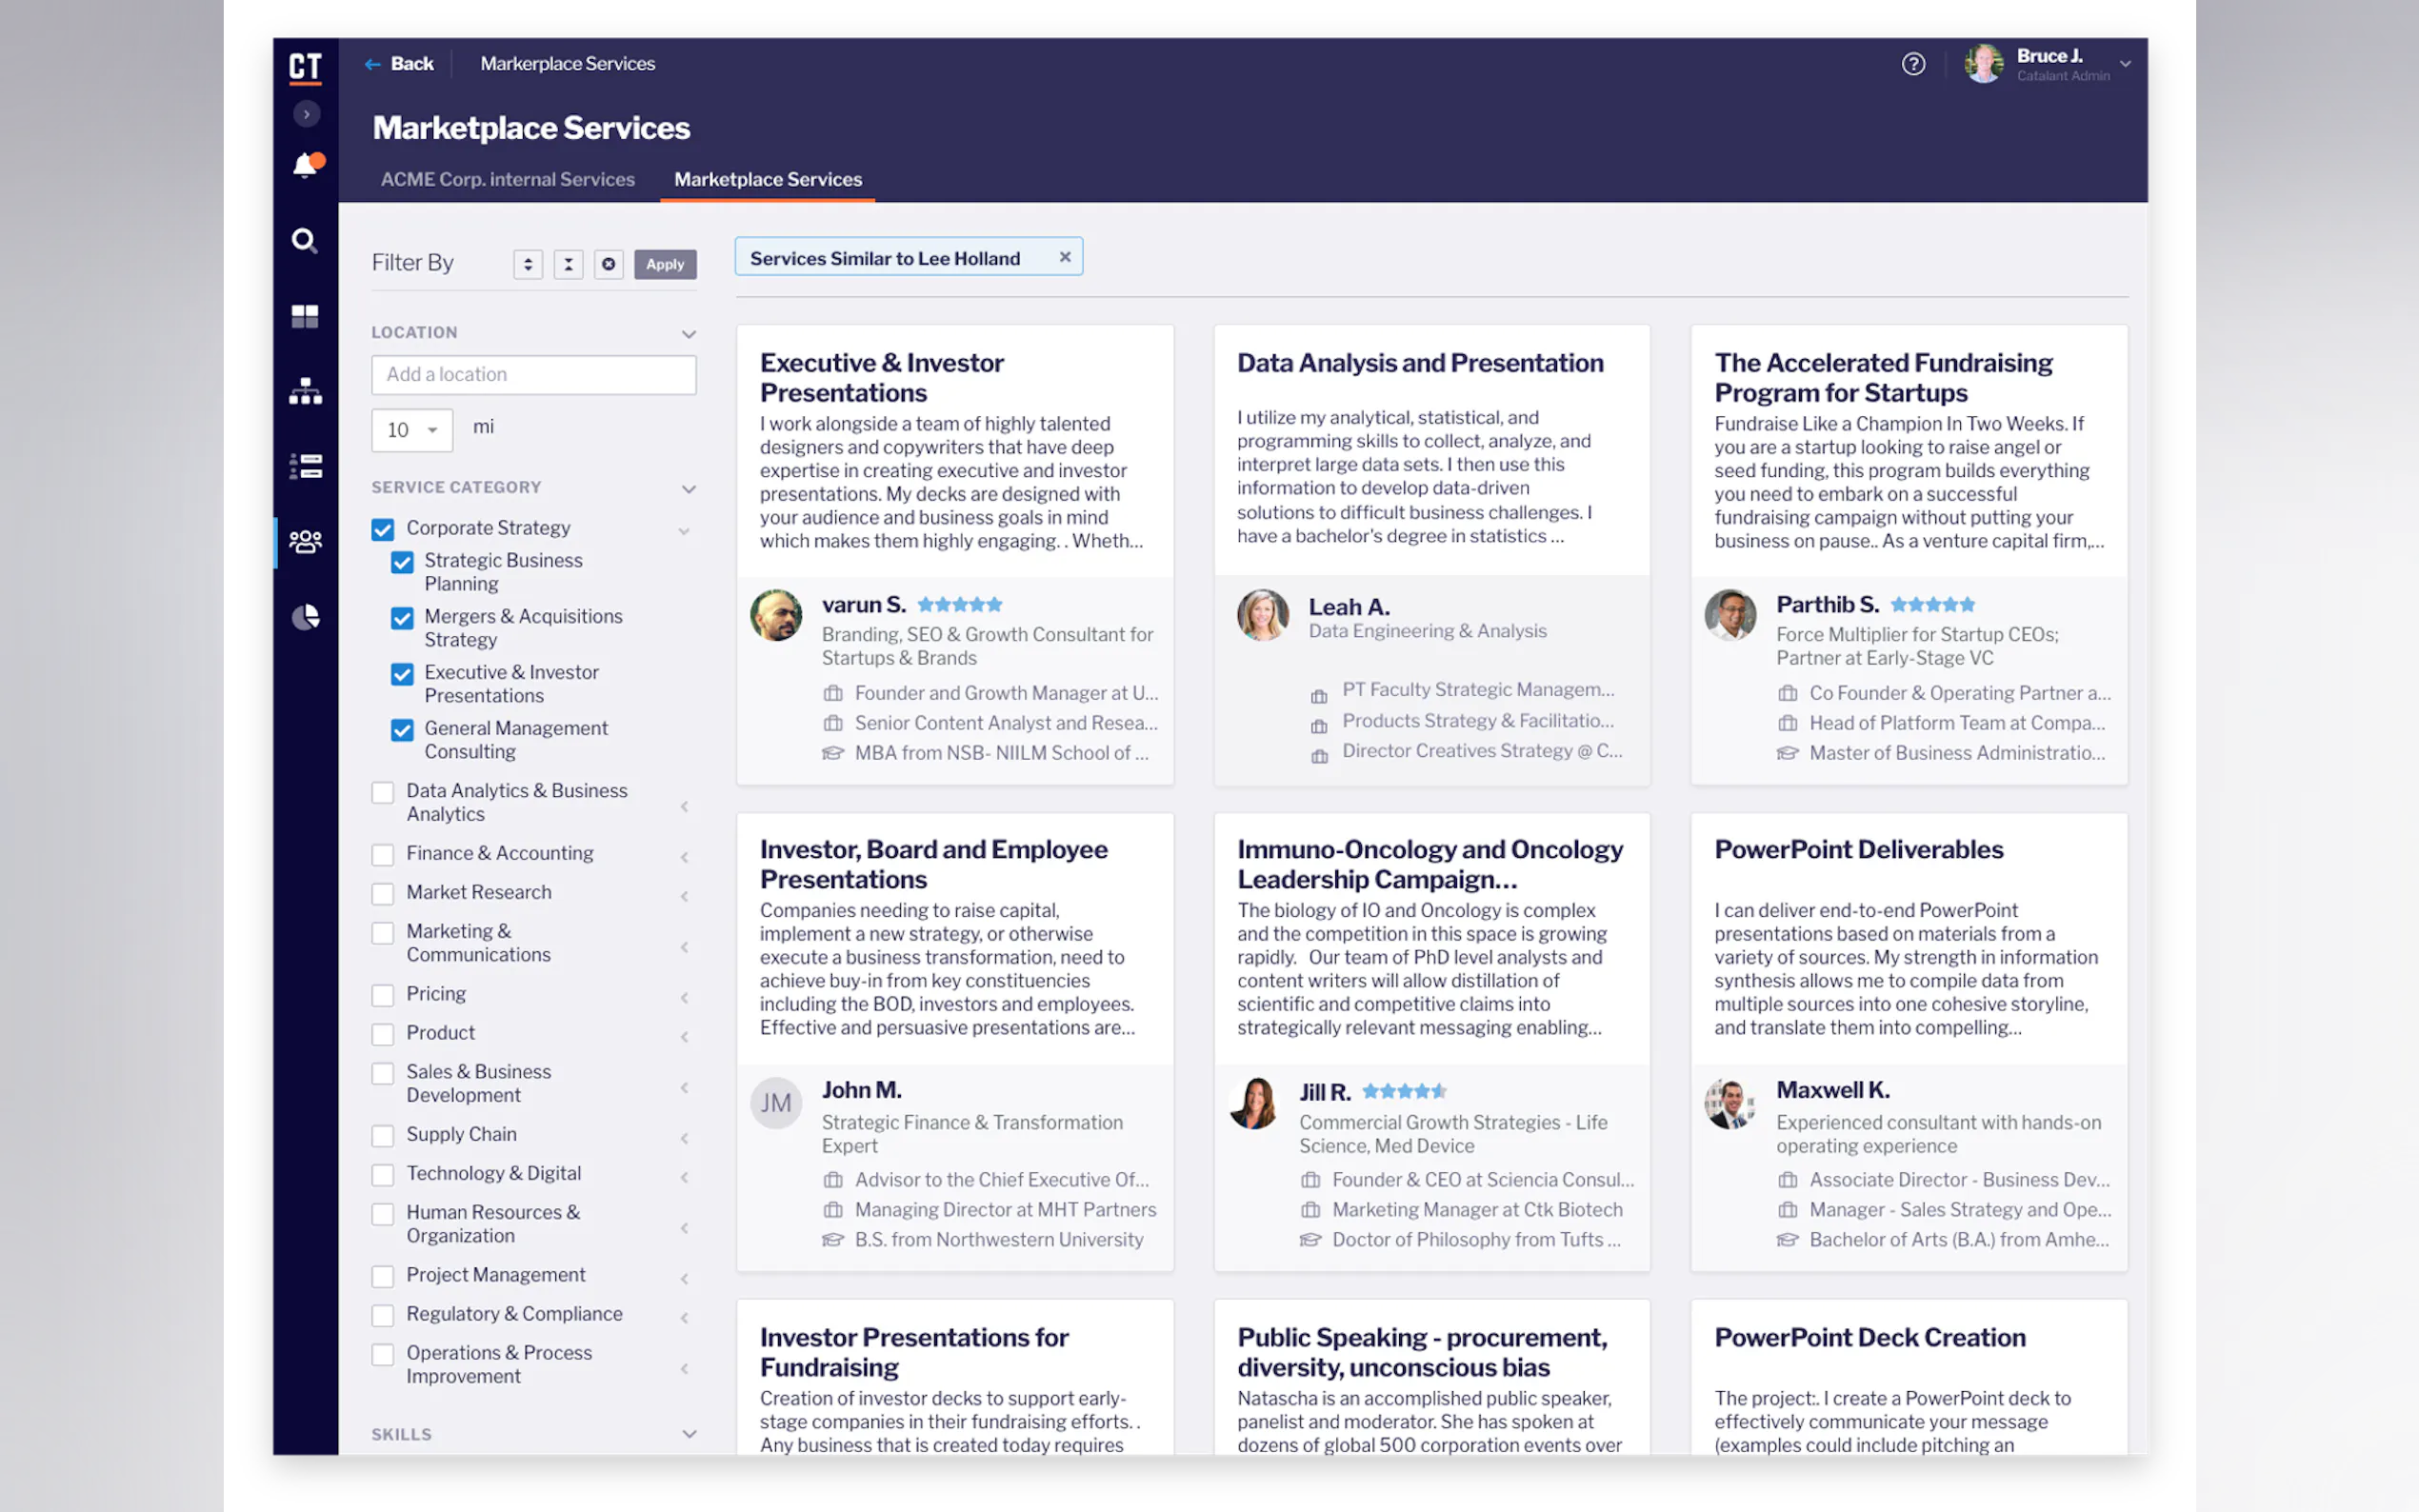Click the help question mark icon
The height and width of the screenshot is (1512, 2419).
click(x=1913, y=64)
